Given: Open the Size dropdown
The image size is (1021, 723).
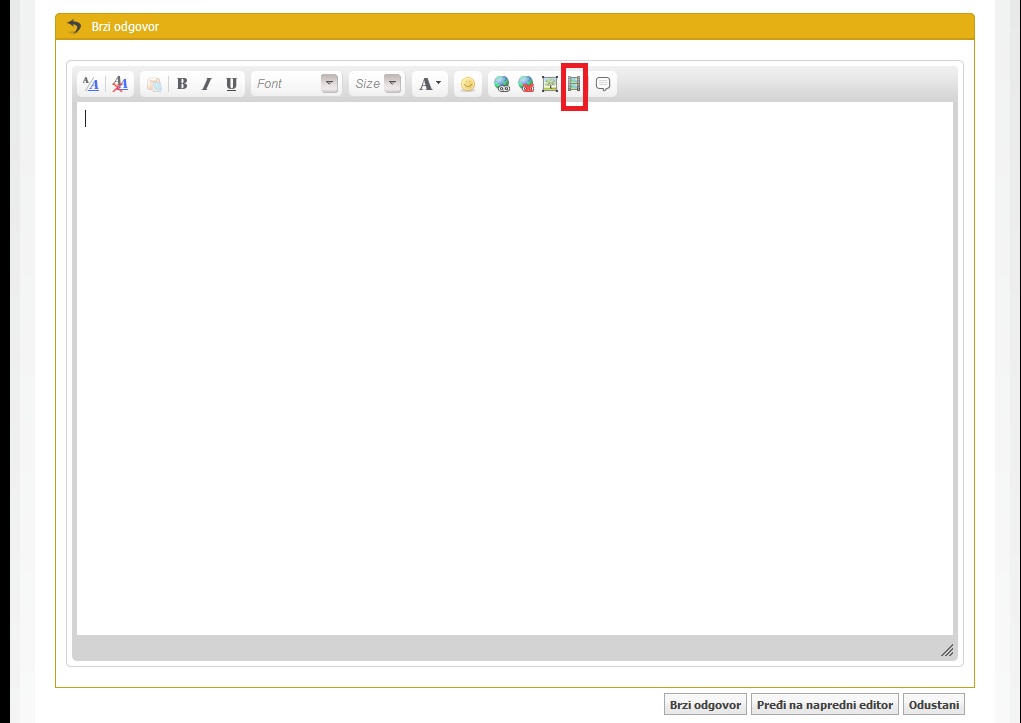Looking at the screenshot, I should [x=392, y=84].
